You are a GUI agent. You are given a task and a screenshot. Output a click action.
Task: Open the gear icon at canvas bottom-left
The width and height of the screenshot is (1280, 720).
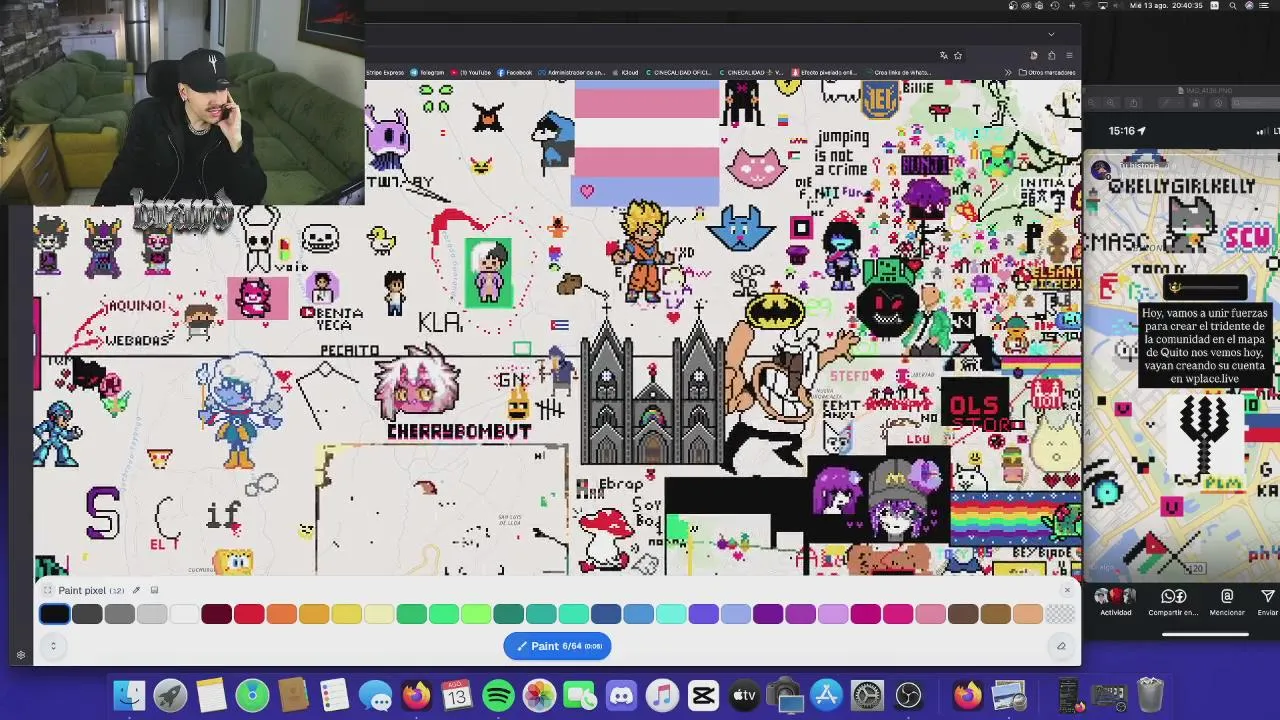coord(21,656)
